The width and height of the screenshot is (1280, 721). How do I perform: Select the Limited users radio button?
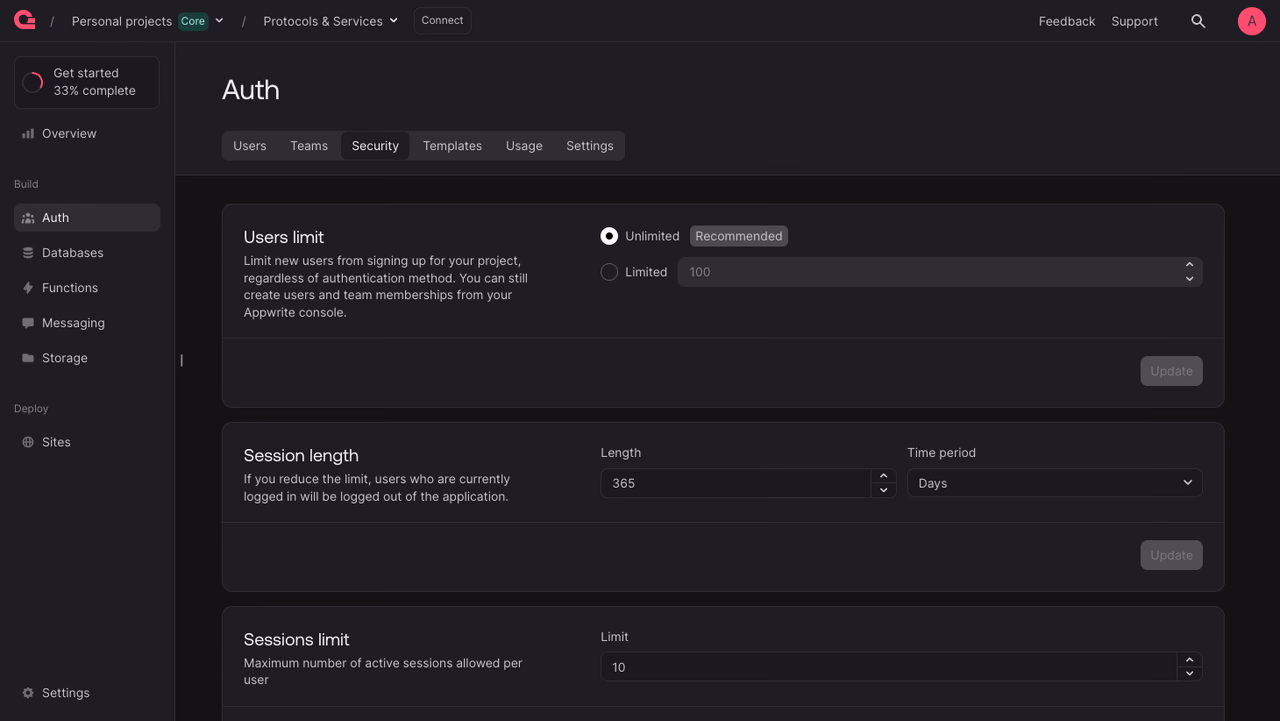click(609, 272)
